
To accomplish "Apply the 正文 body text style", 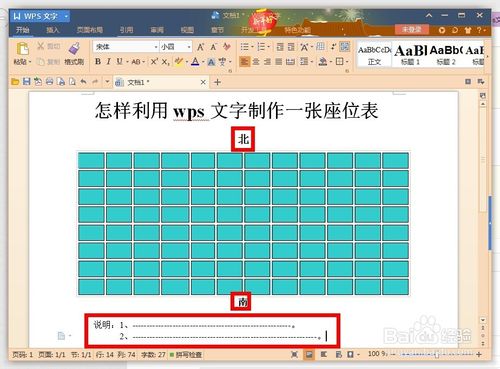I will 374,55.
